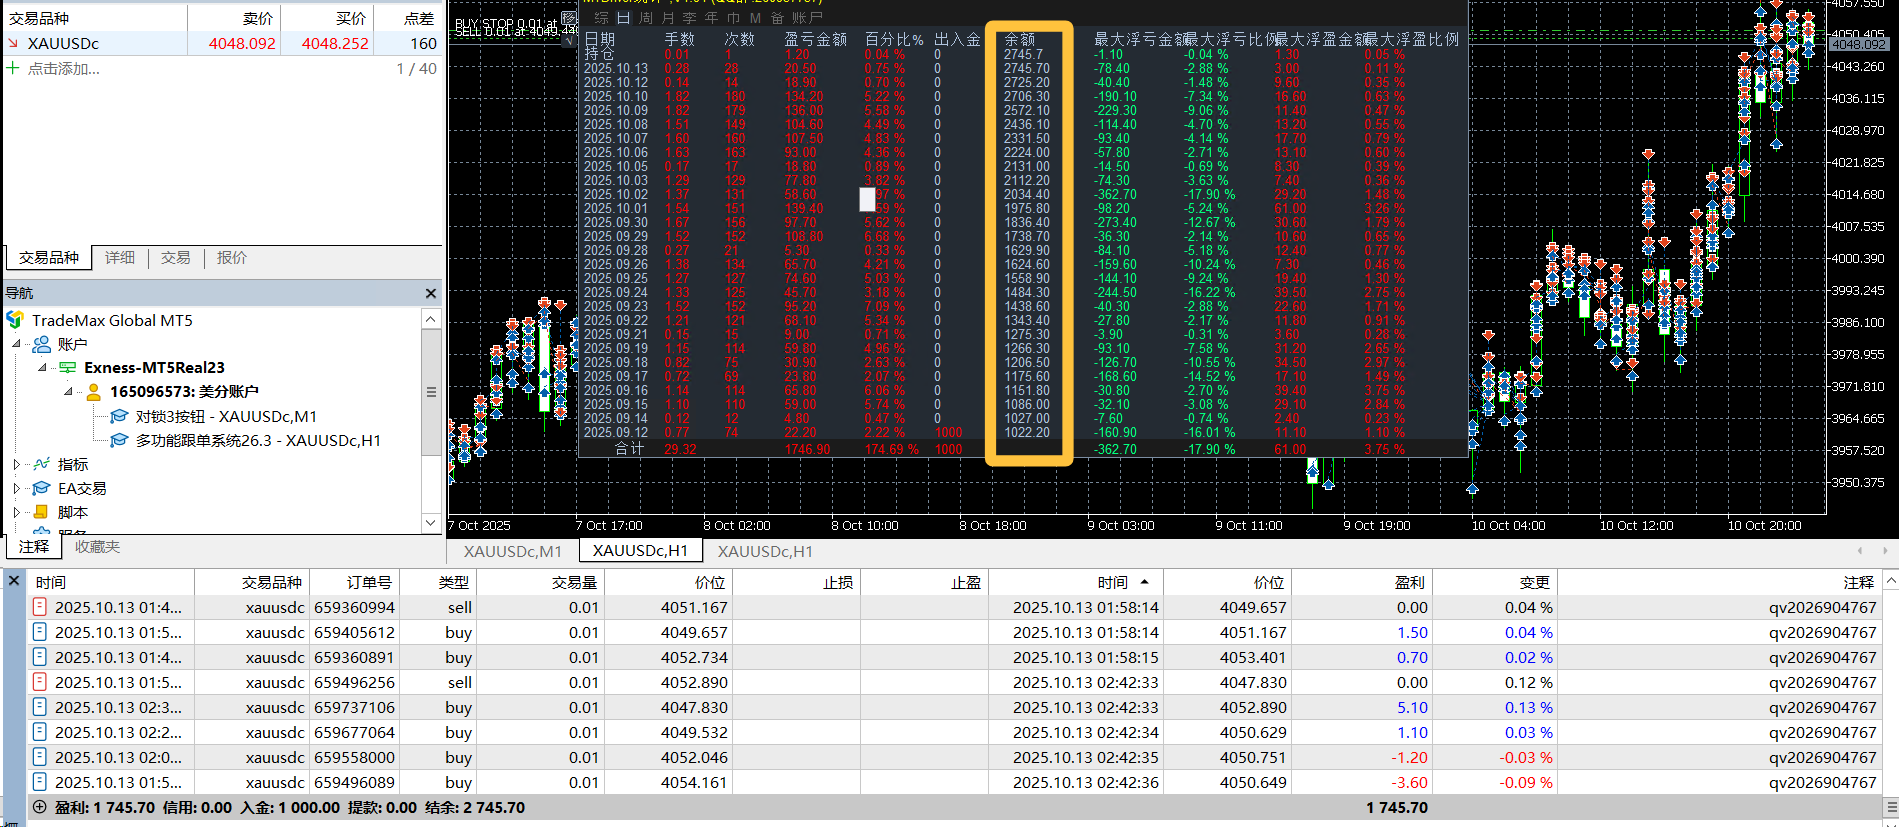Viewport: 1899px width, 827px height.
Task: Expand the 脚本 tree node
Action: pos(17,512)
